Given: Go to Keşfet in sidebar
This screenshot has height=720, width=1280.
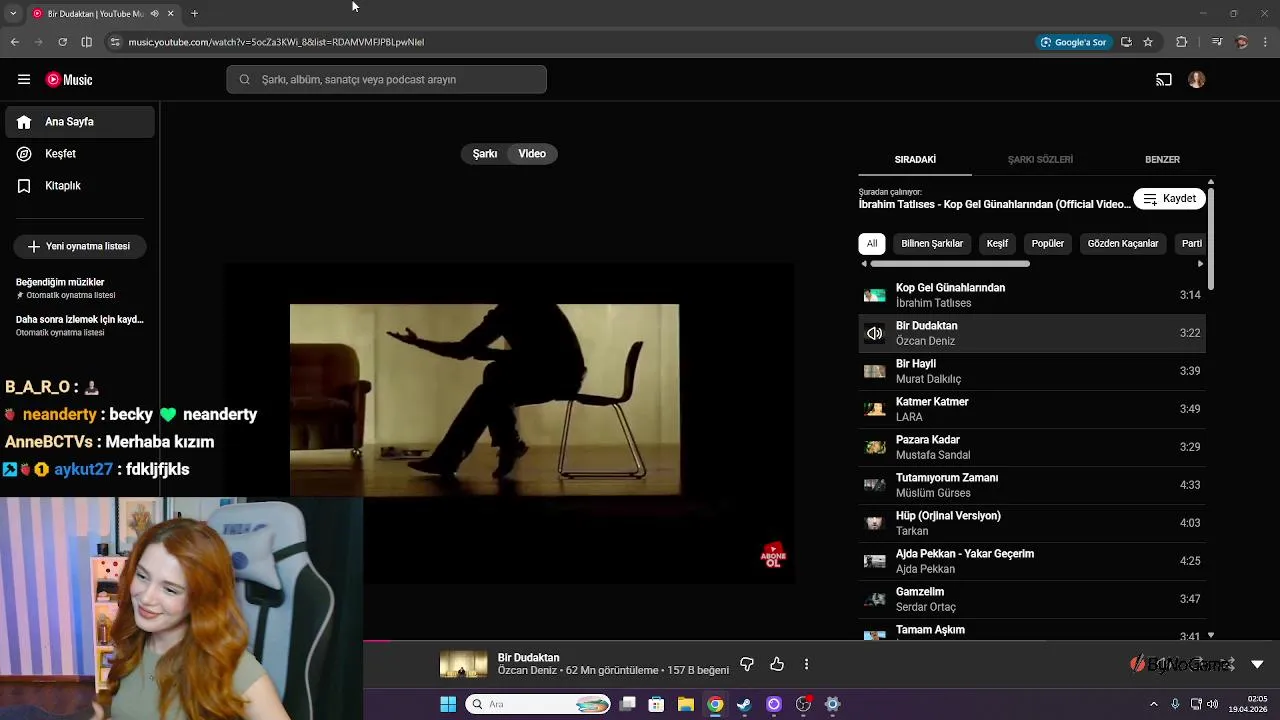Looking at the screenshot, I should coord(80,154).
